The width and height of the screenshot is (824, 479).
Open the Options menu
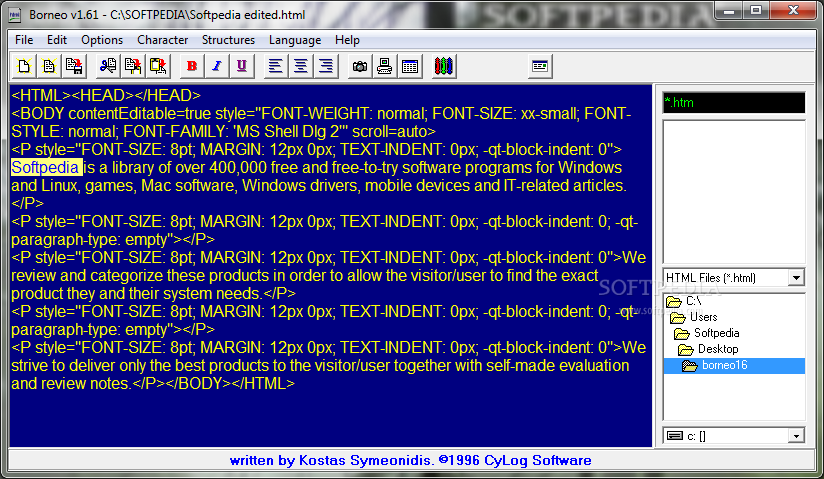(102, 40)
